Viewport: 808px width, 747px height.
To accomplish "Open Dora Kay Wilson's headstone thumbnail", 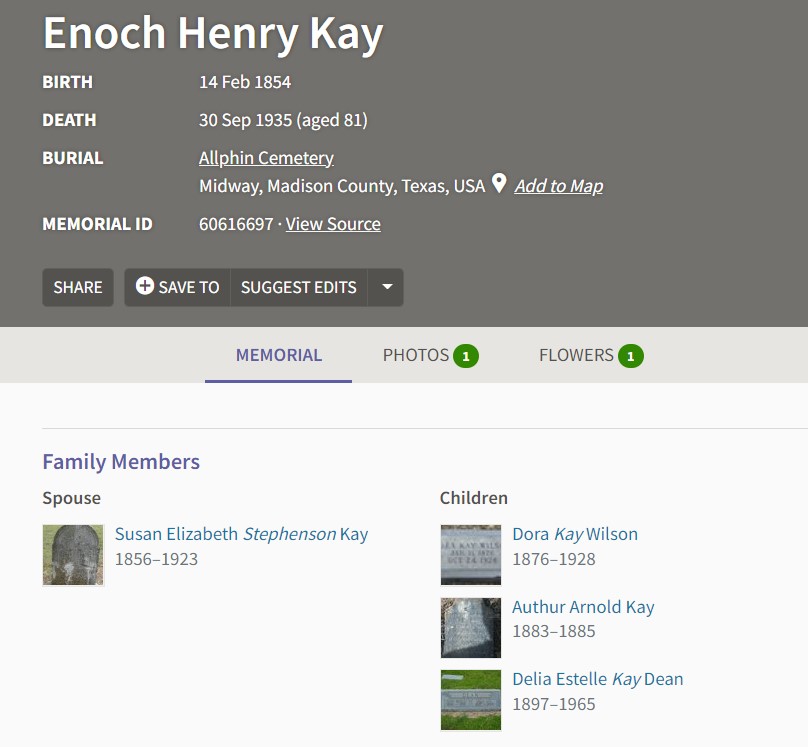I will point(470,555).
